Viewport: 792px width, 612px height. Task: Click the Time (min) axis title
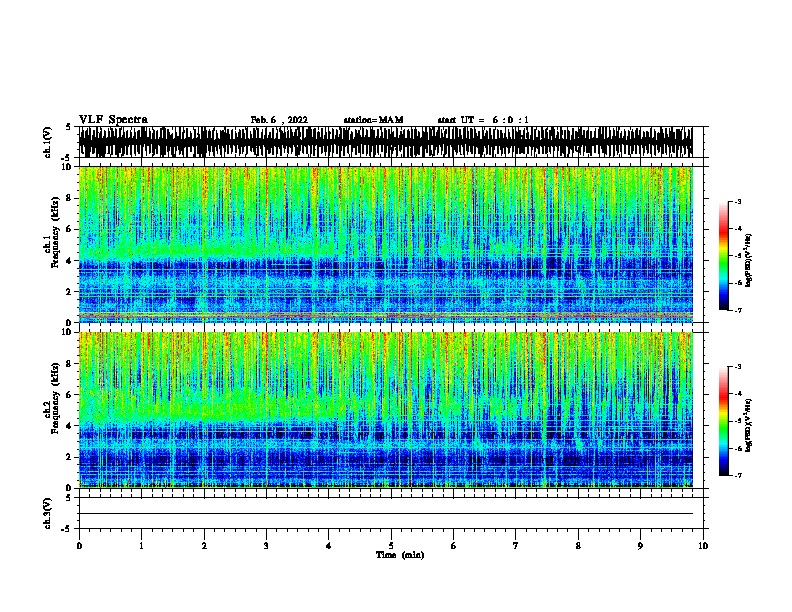tap(400, 555)
